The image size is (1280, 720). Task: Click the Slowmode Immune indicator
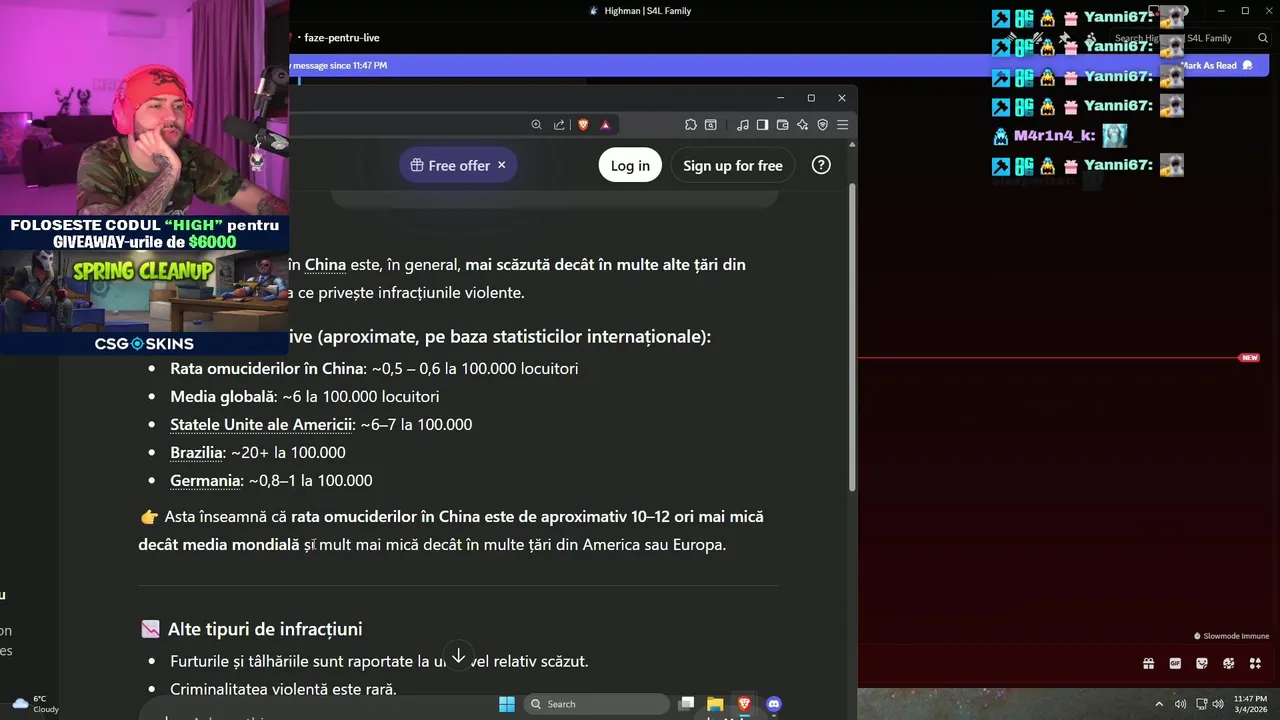coord(1231,636)
